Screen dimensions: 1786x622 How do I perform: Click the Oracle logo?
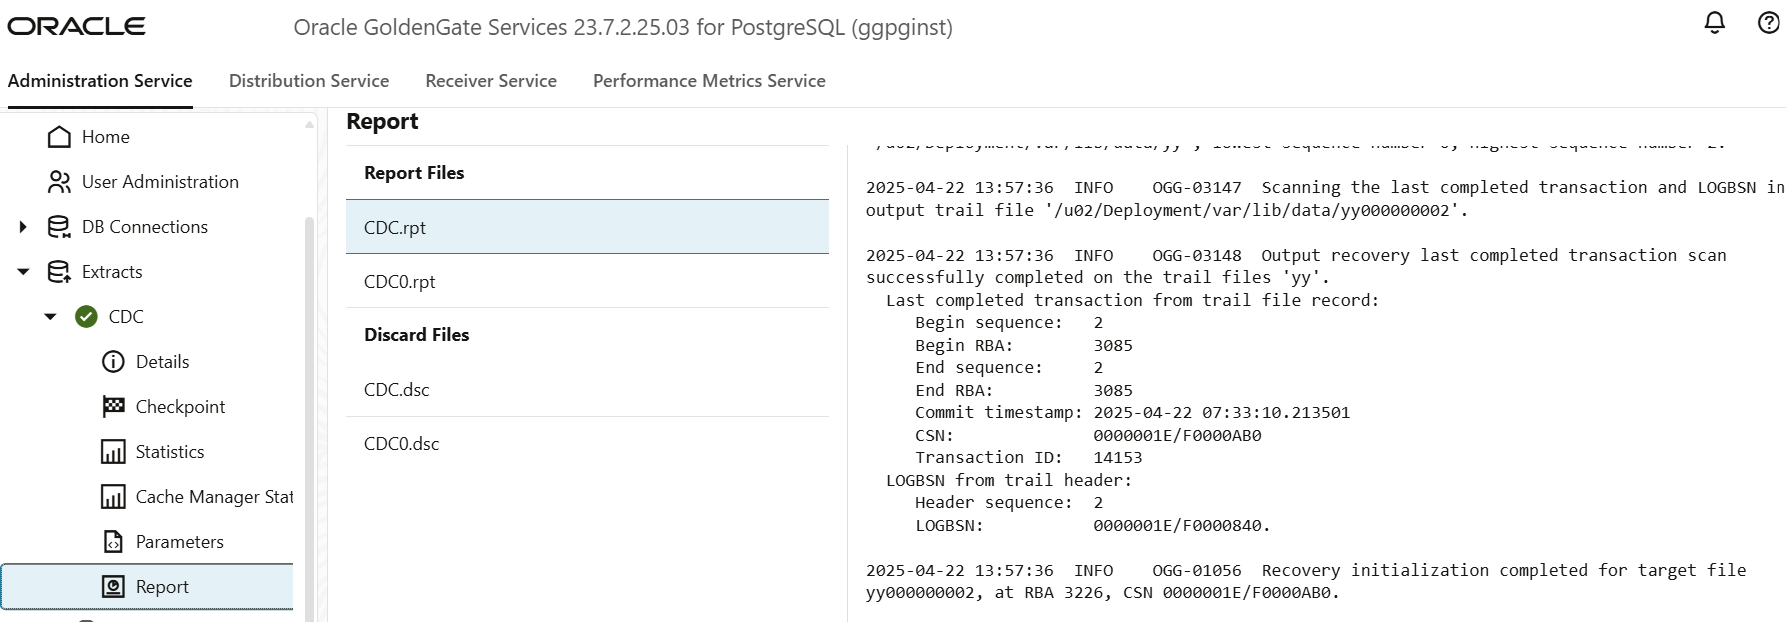76,27
